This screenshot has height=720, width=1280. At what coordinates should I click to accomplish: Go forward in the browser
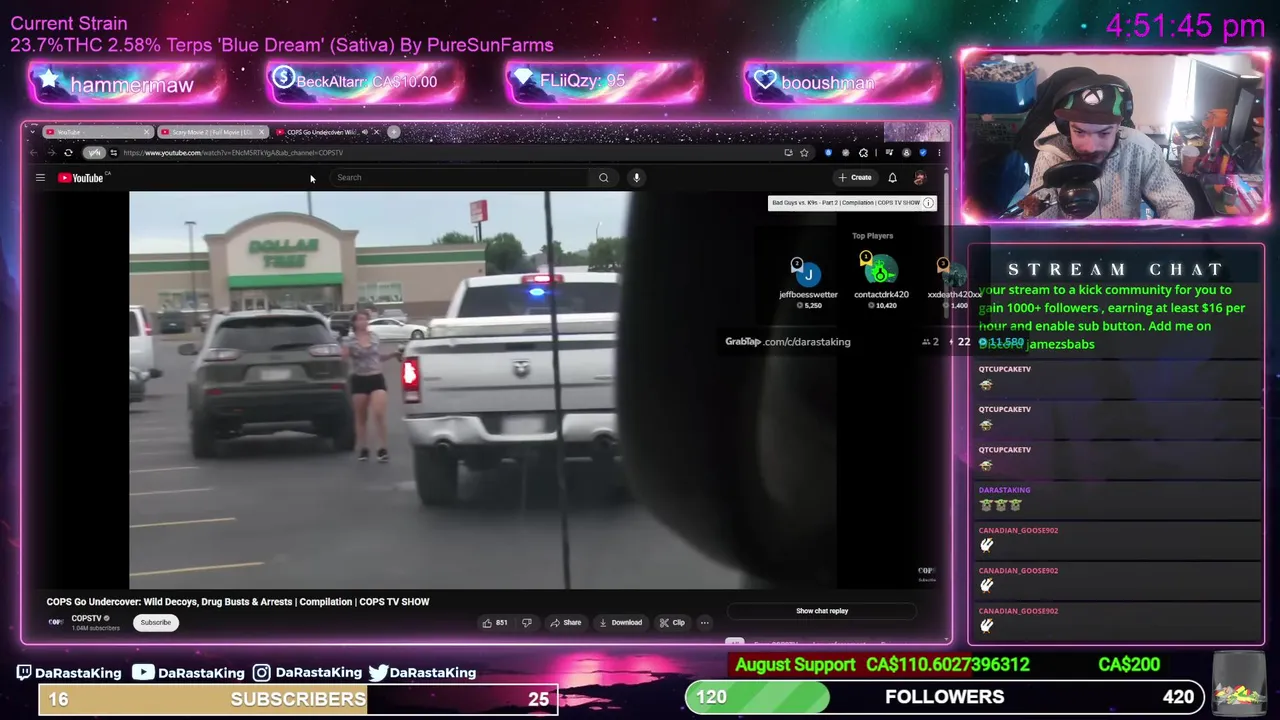click(x=51, y=153)
